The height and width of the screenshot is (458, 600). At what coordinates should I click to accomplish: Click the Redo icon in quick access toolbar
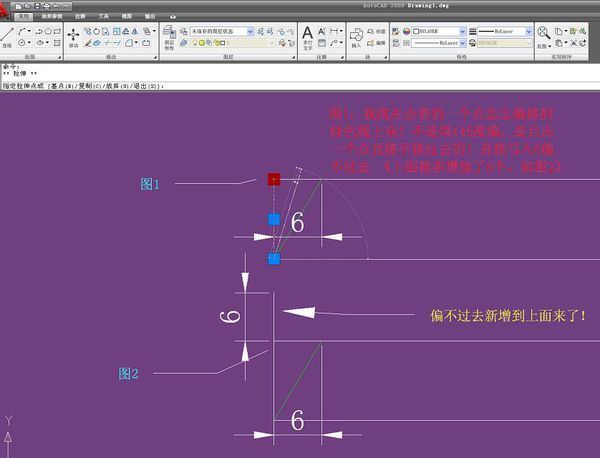click(65, 7)
